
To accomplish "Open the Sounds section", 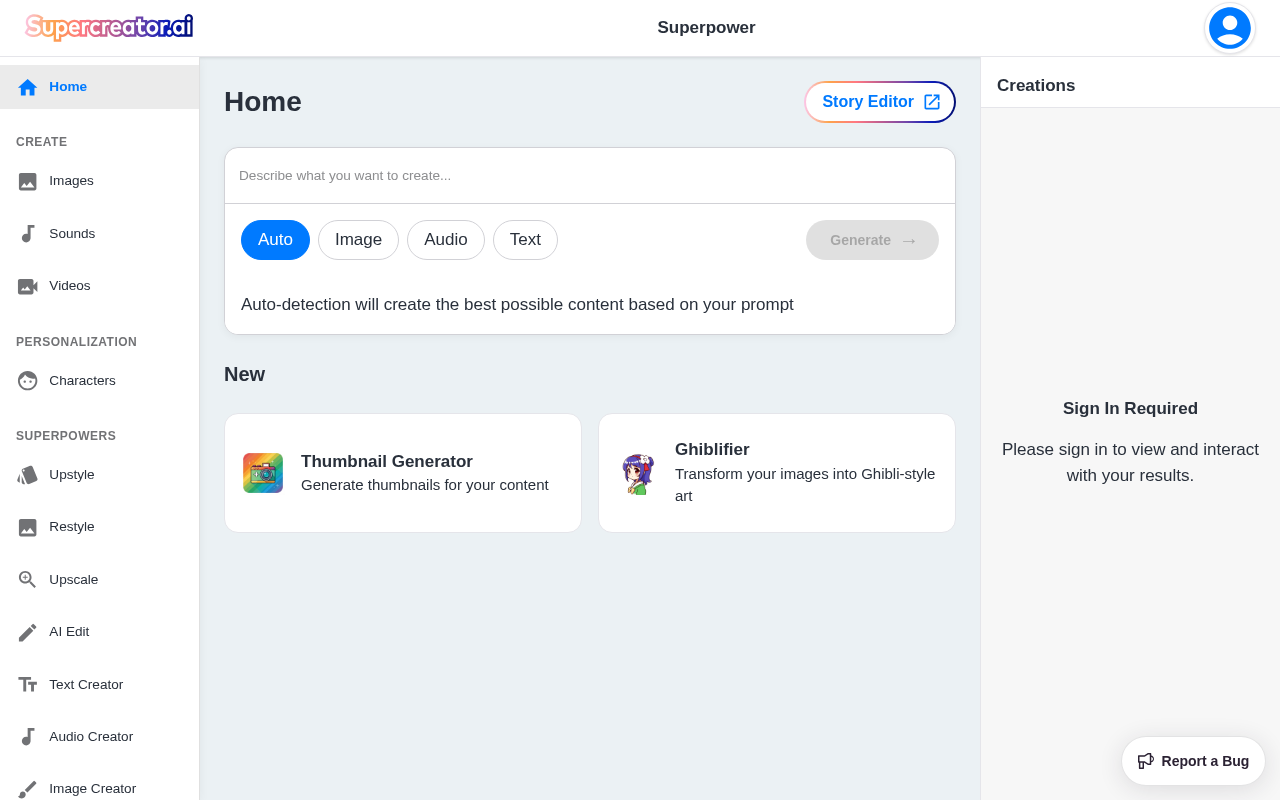I will [27, 233].
